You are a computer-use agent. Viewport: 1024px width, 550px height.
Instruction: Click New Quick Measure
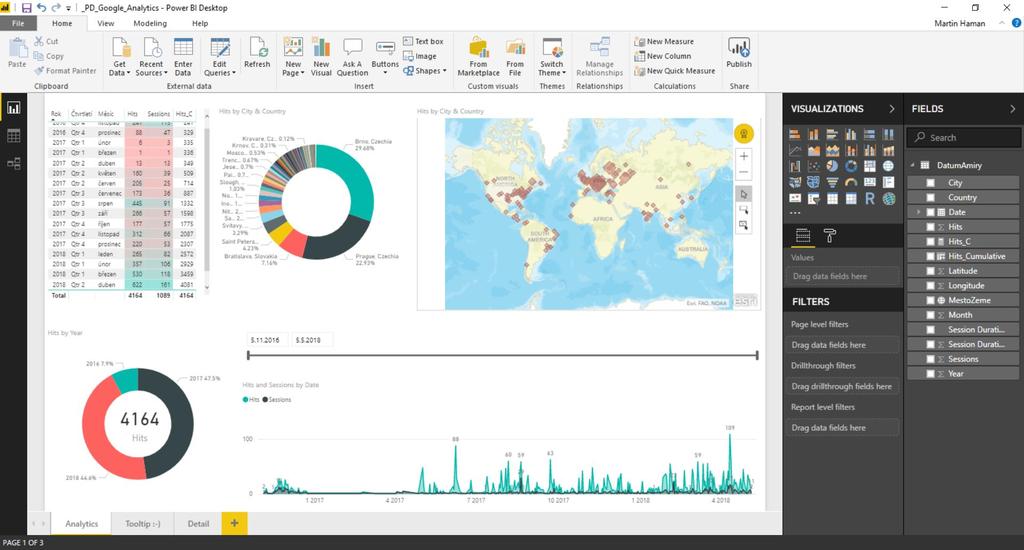675,71
